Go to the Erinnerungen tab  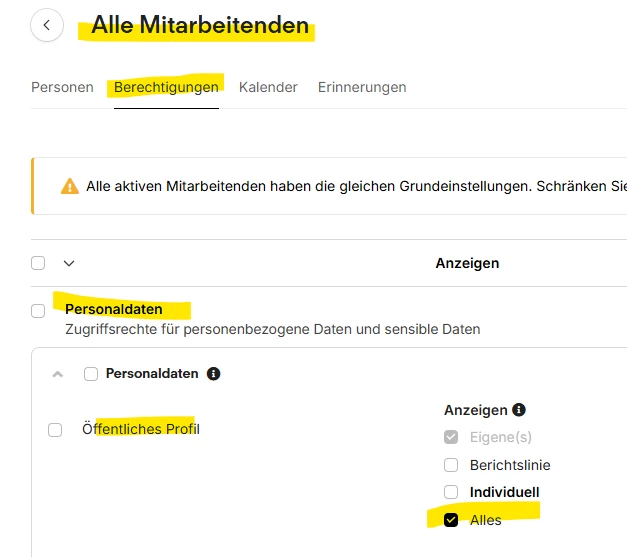pyautogui.click(x=362, y=87)
